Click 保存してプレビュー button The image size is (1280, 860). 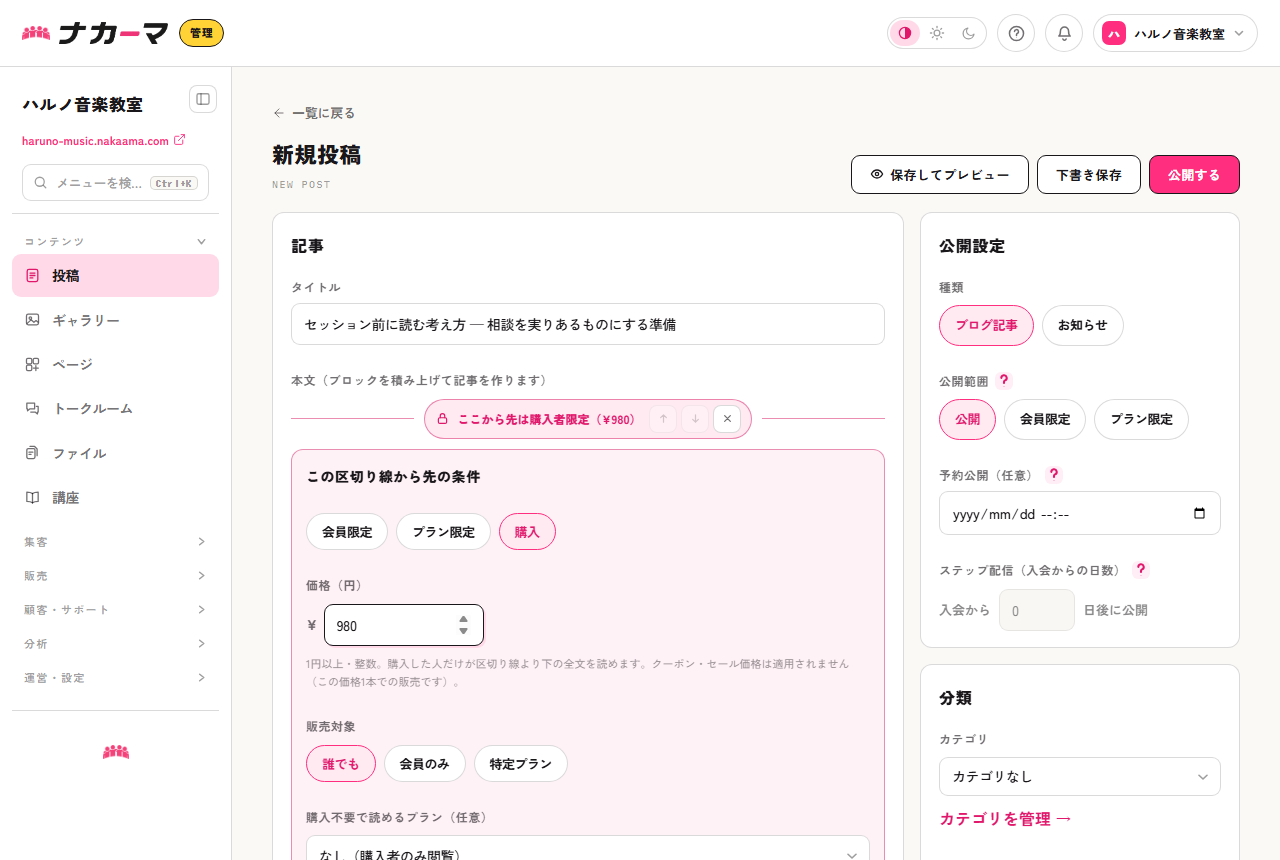pyautogui.click(x=940, y=174)
